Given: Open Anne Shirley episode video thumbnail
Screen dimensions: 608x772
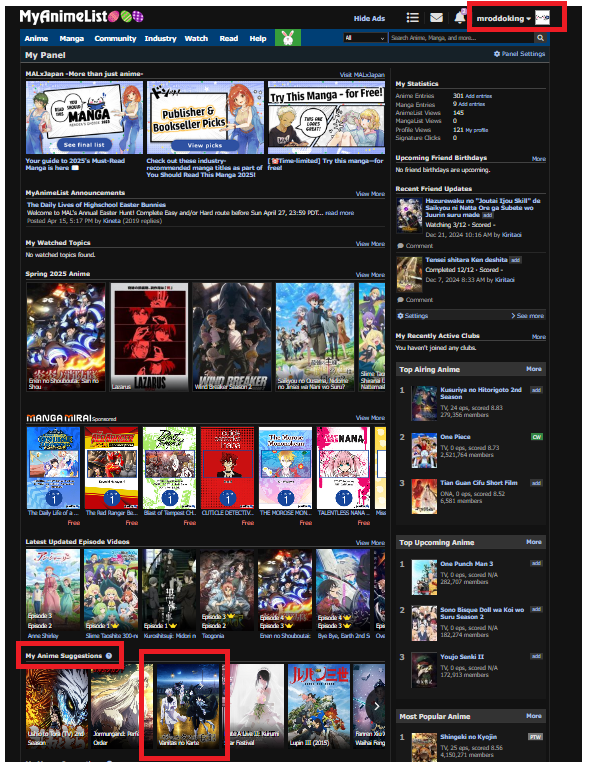Looking at the screenshot, I should coord(53,590).
